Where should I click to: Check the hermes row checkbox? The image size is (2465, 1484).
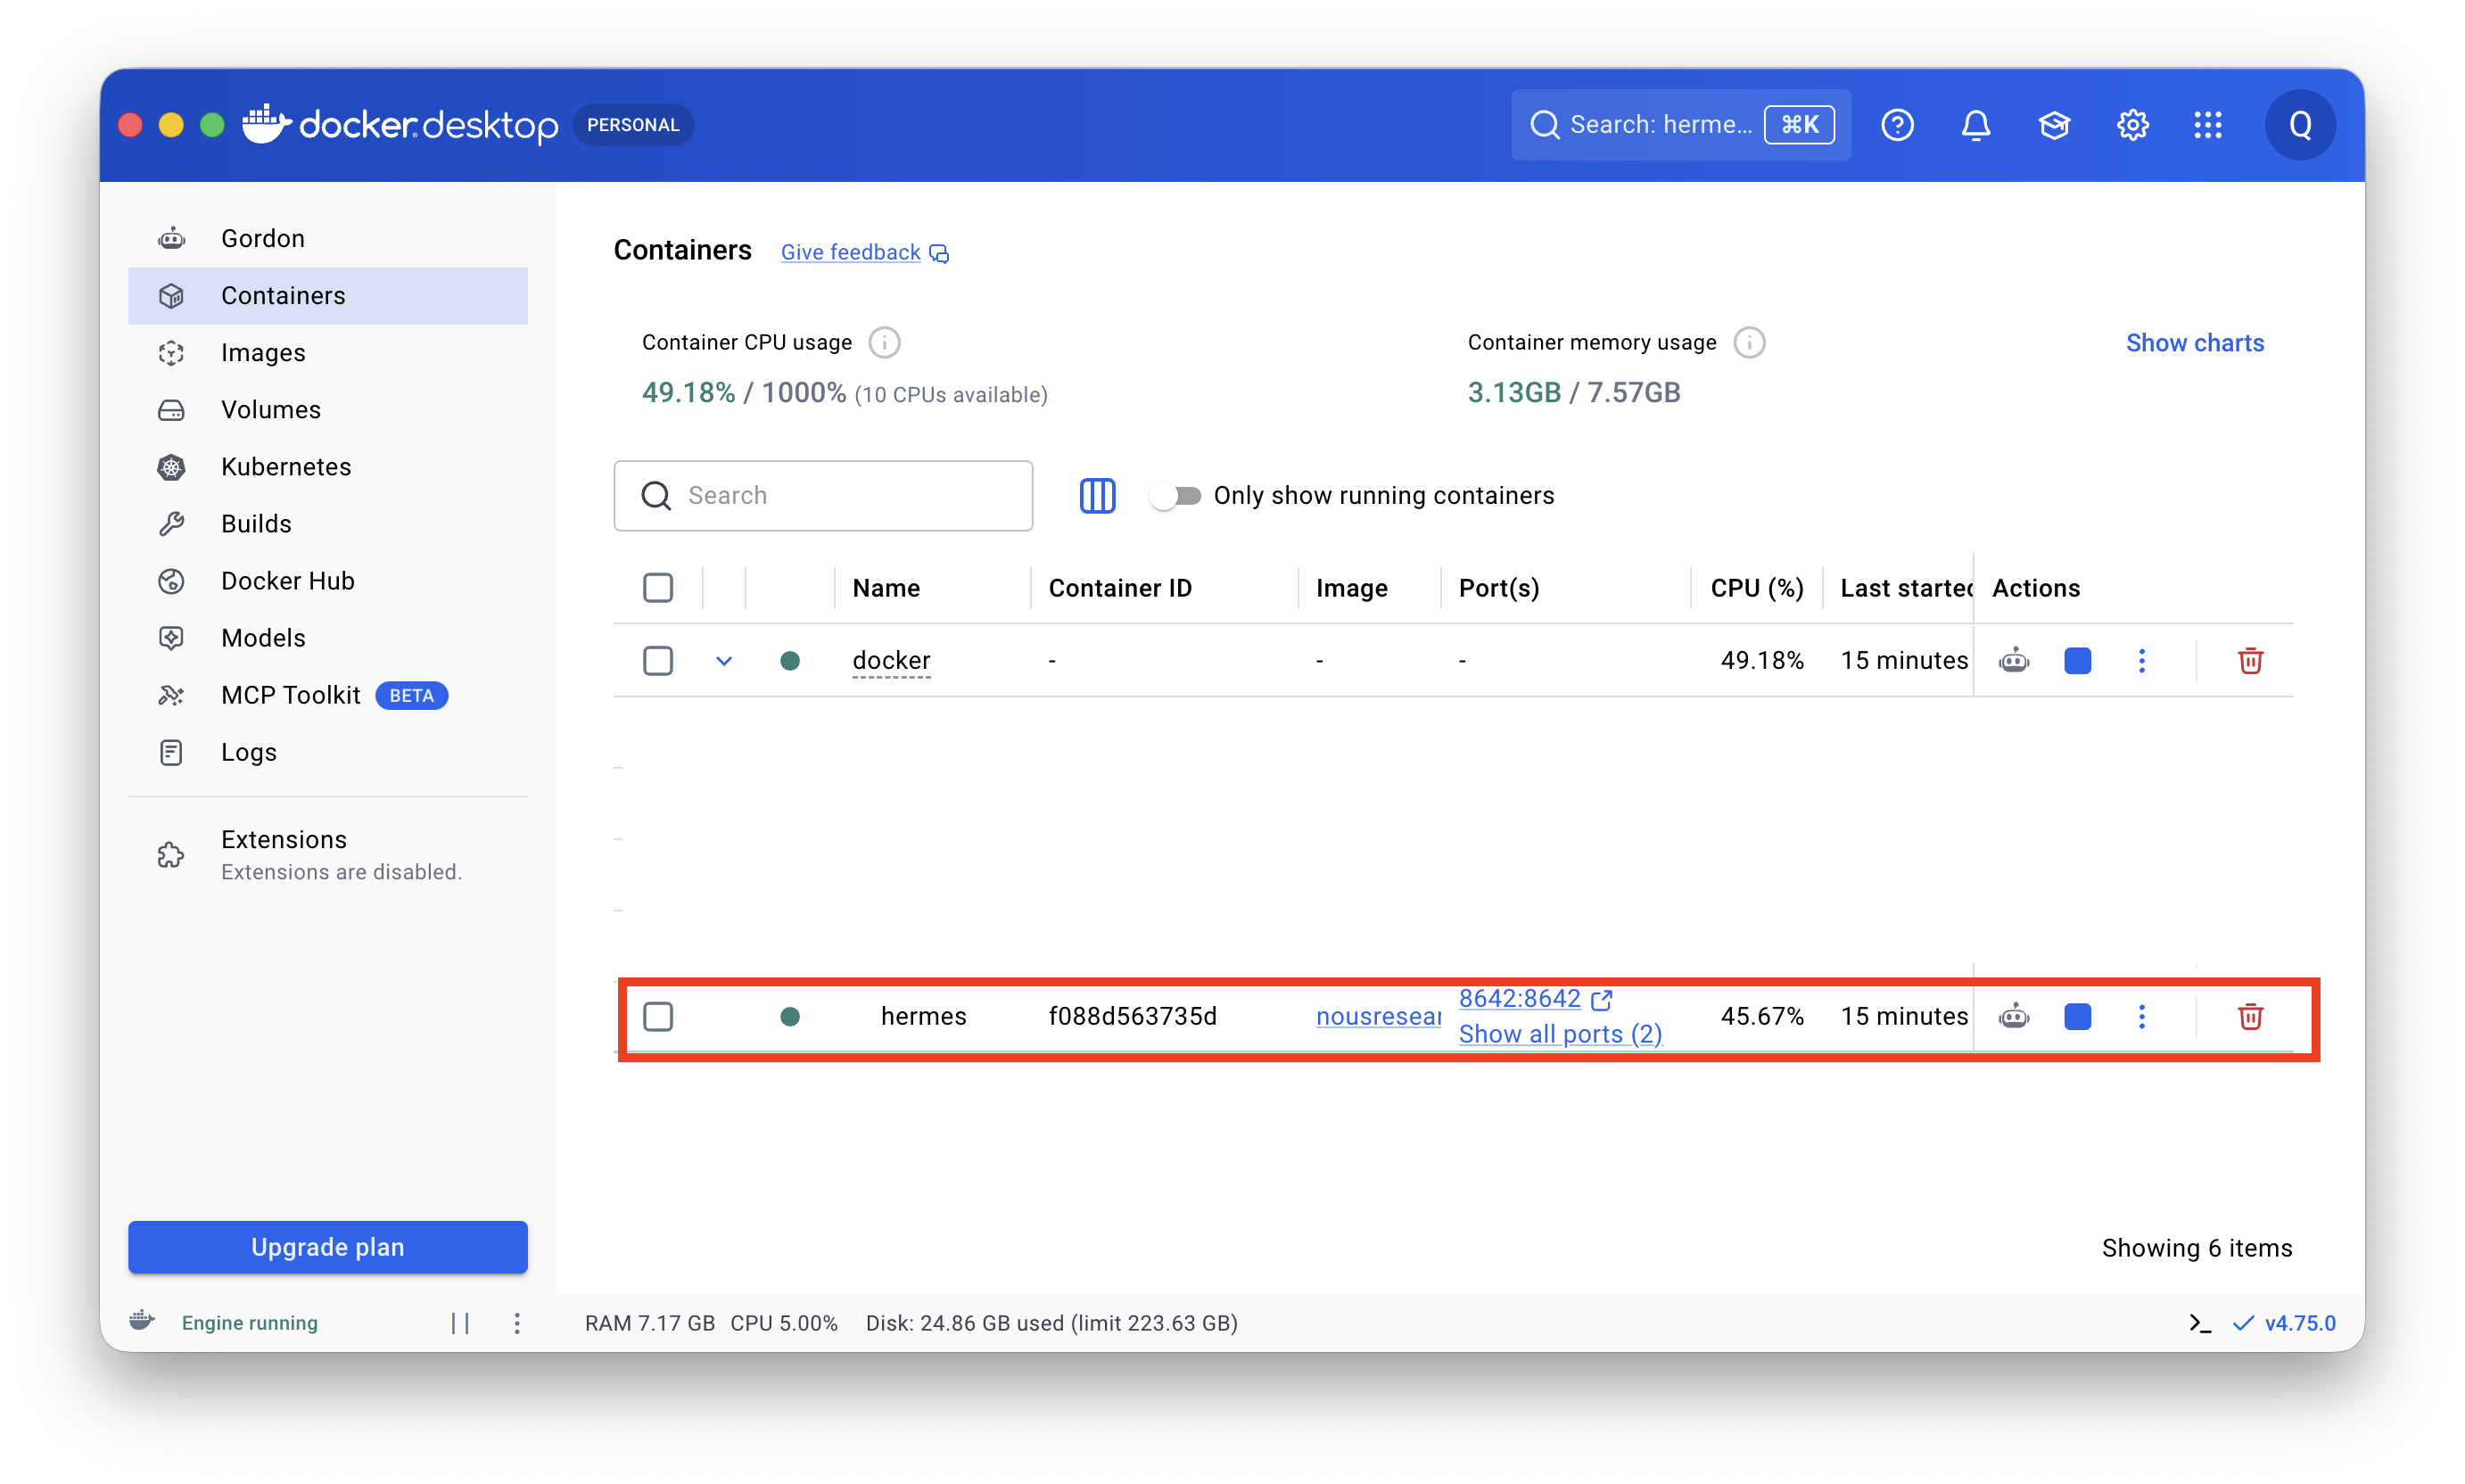click(657, 1016)
